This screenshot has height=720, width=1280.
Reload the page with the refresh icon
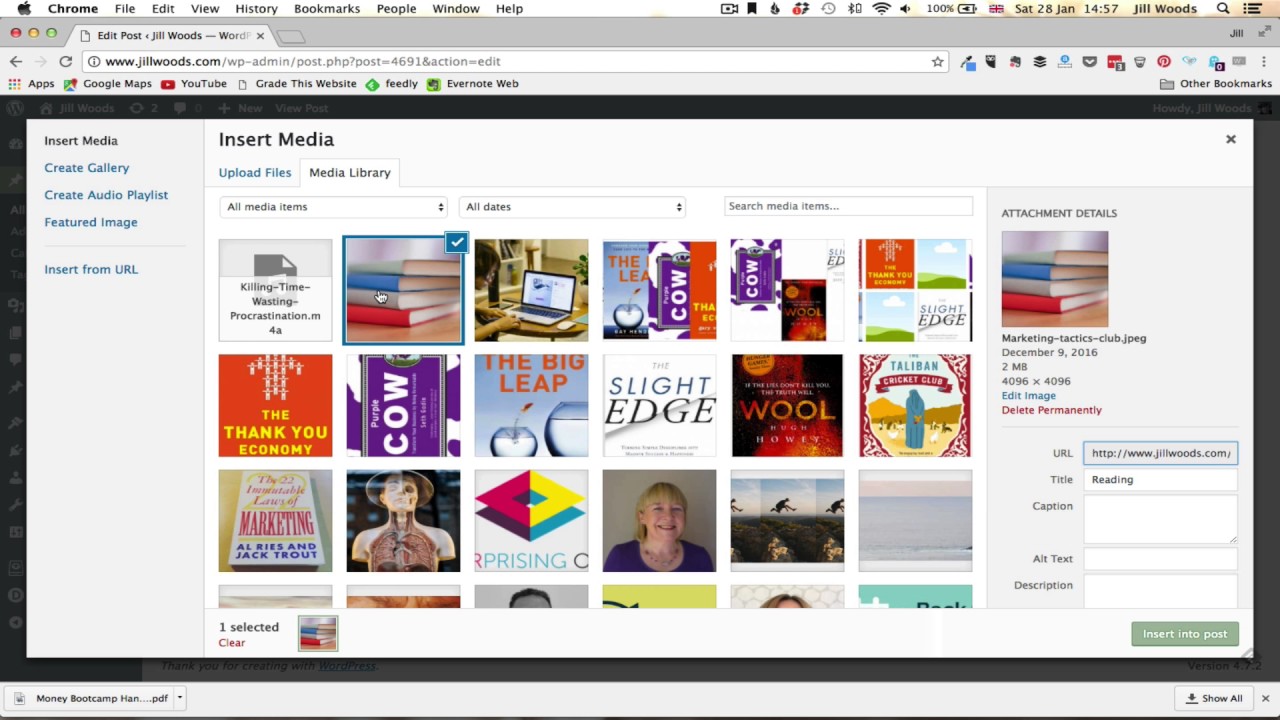click(x=65, y=61)
